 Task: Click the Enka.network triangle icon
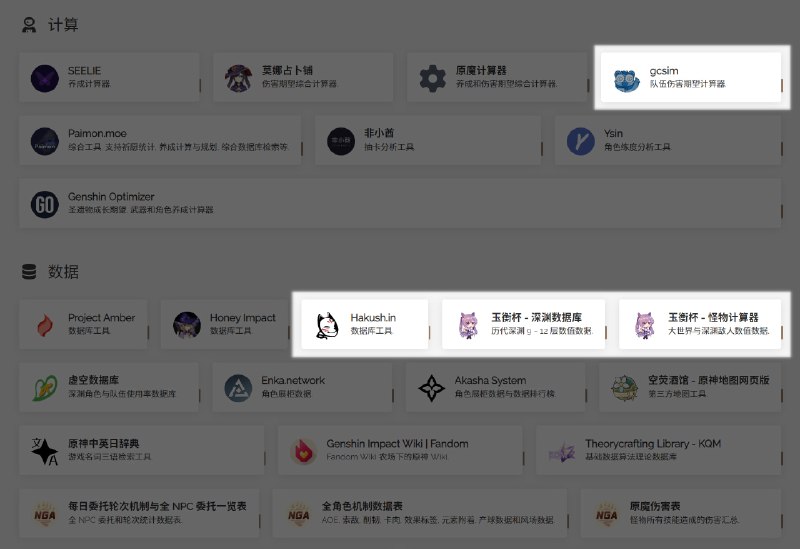(x=238, y=387)
